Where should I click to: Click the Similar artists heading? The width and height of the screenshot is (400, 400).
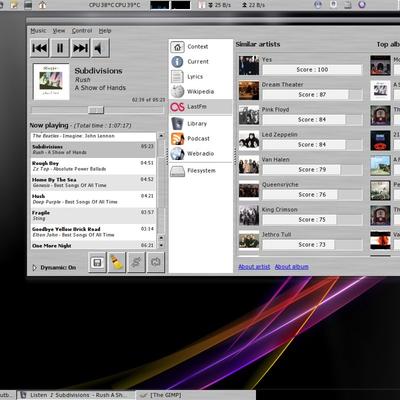(258, 44)
